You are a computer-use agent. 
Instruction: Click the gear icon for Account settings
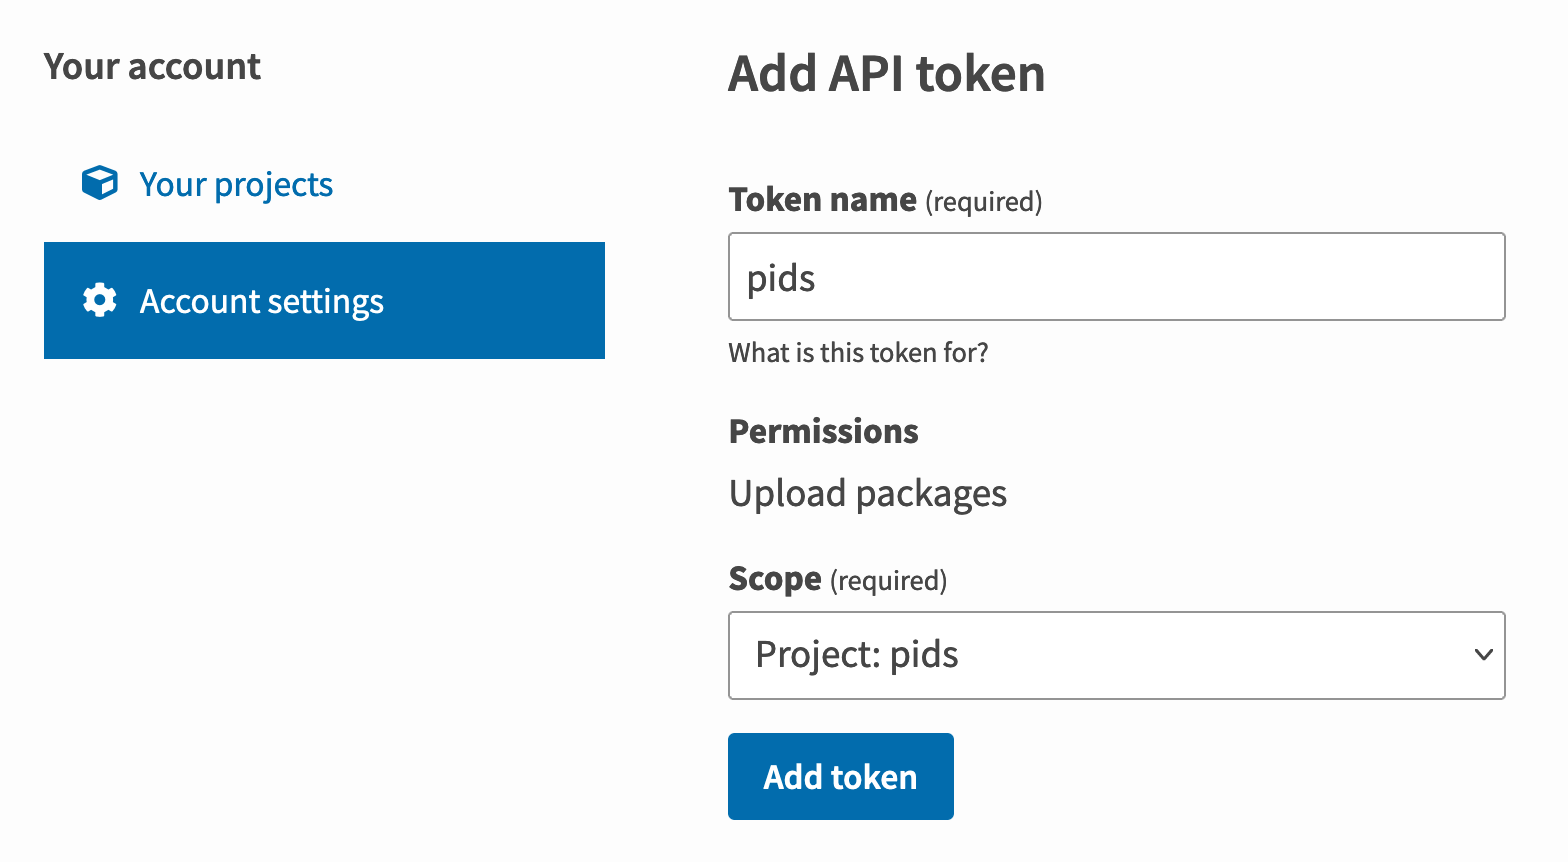point(99,300)
